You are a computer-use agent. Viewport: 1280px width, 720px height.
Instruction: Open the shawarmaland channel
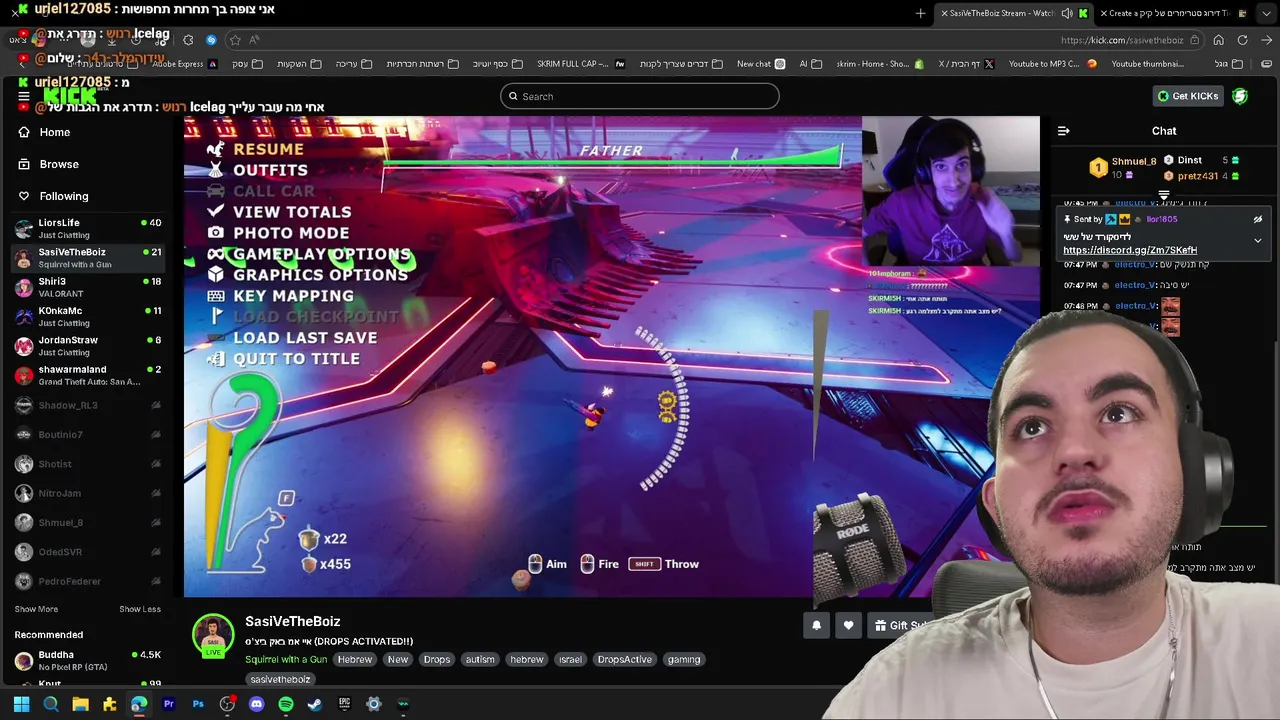click(x=88, y=375)
